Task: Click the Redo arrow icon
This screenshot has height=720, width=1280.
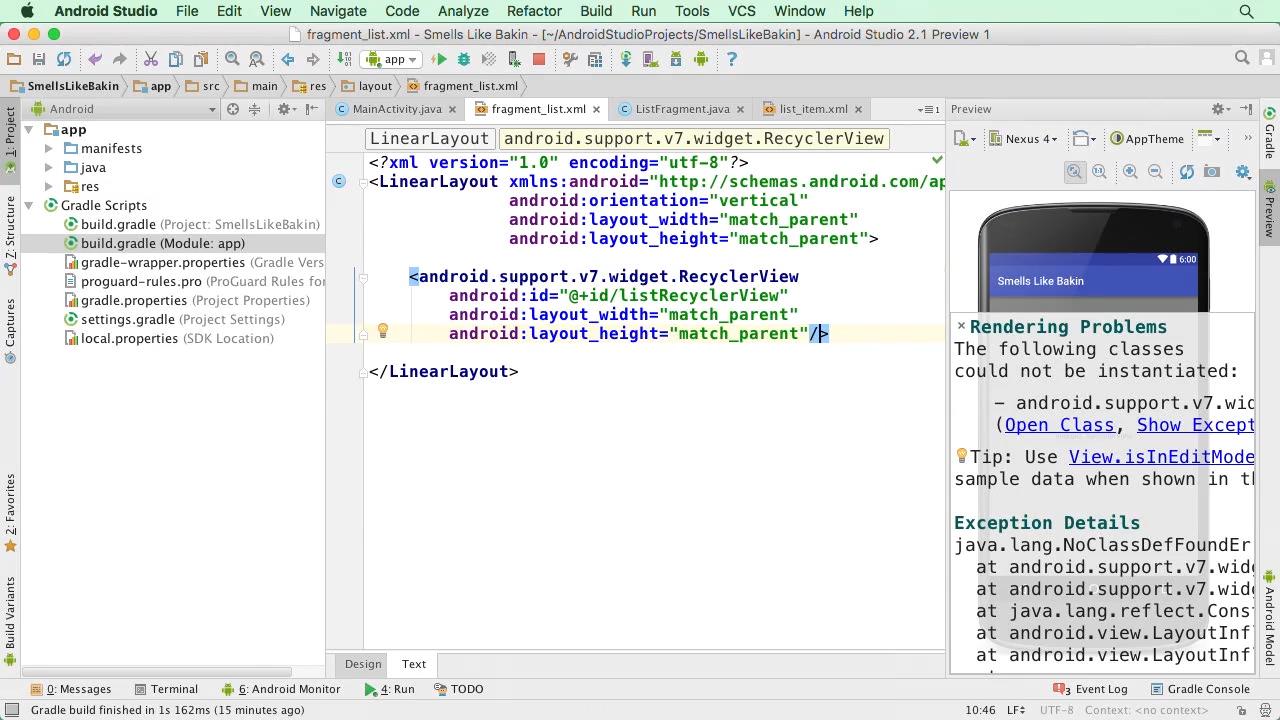Action: pos(119,60)
